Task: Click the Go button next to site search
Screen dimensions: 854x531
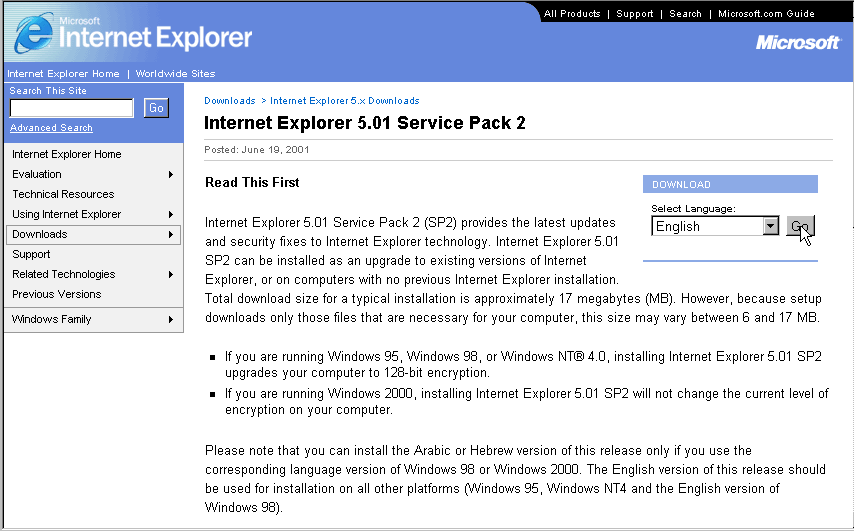Action: pos(156,108)
